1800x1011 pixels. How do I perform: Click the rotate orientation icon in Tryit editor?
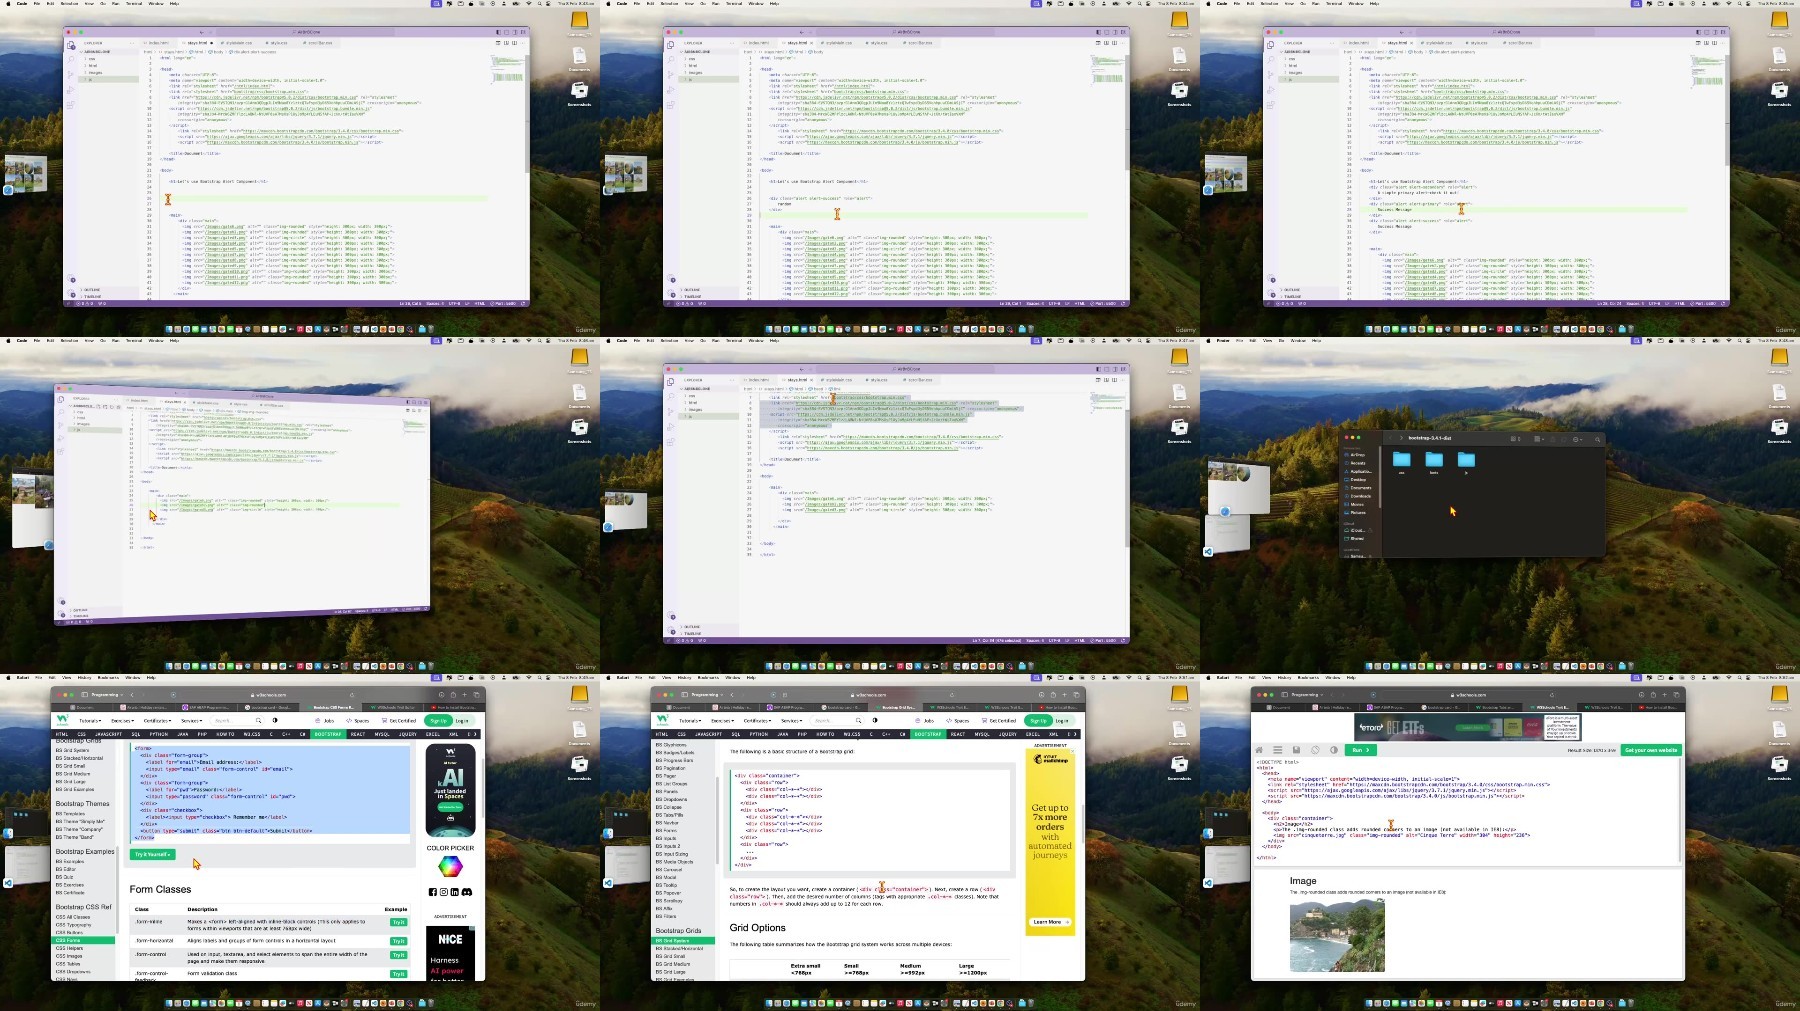tap(1315, 750)
